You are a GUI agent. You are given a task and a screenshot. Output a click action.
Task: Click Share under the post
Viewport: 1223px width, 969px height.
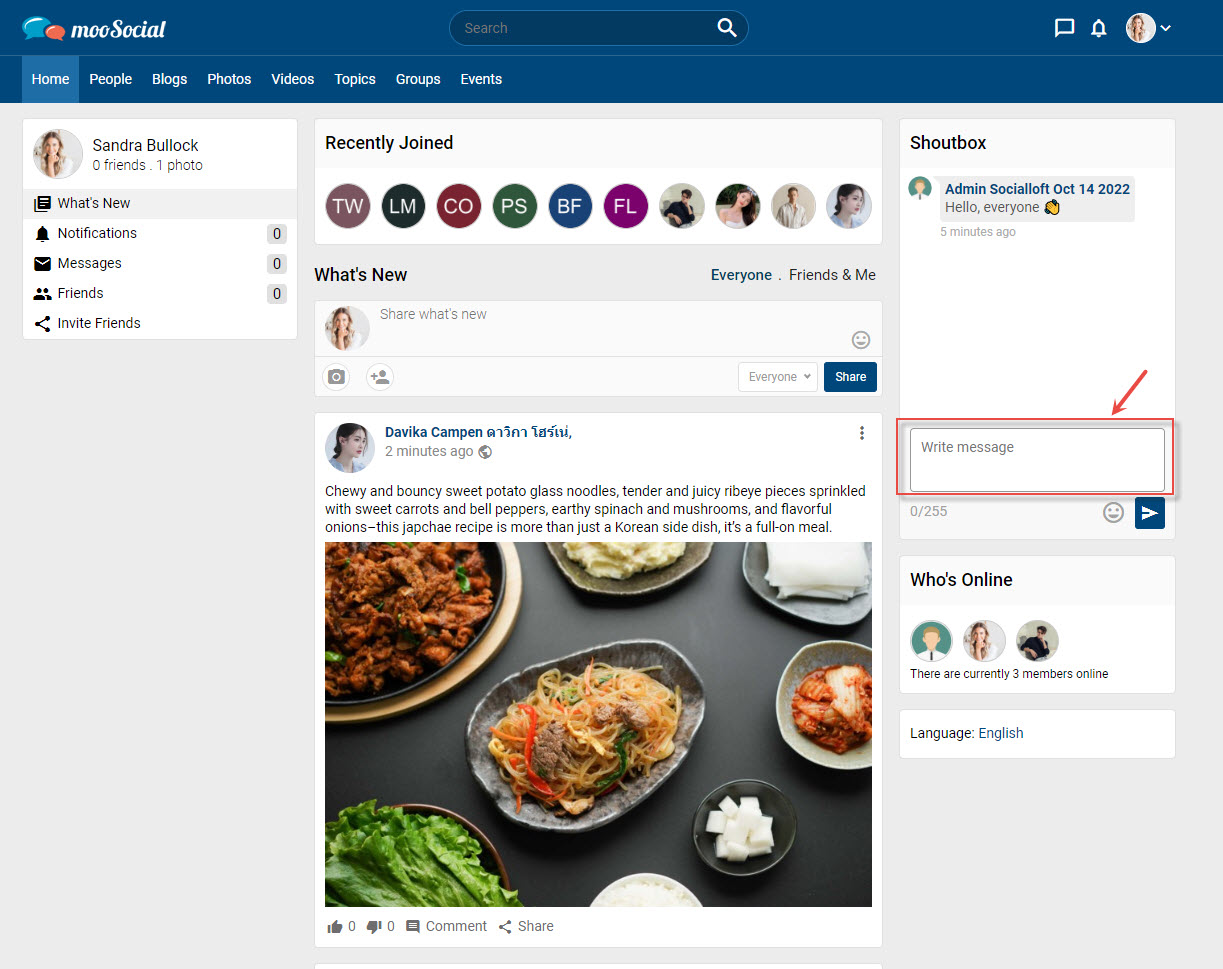click(526, 926)
